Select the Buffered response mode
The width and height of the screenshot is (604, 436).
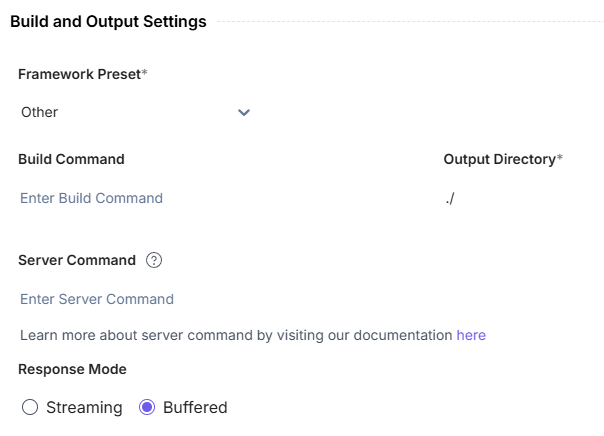pos(147,407)
